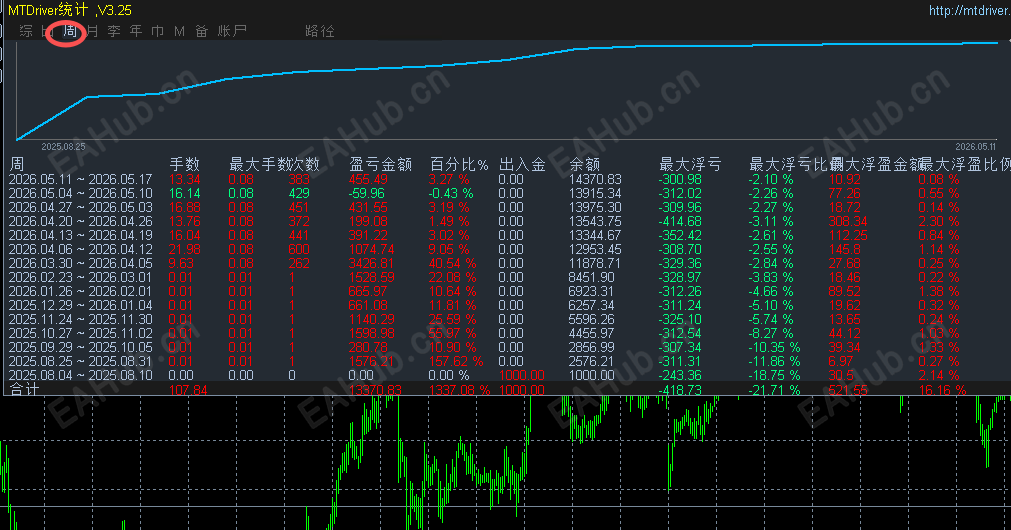Click the 2025.08.25 chart start date
Viewport: 1011px width, 530px height.
click(63, 147)
